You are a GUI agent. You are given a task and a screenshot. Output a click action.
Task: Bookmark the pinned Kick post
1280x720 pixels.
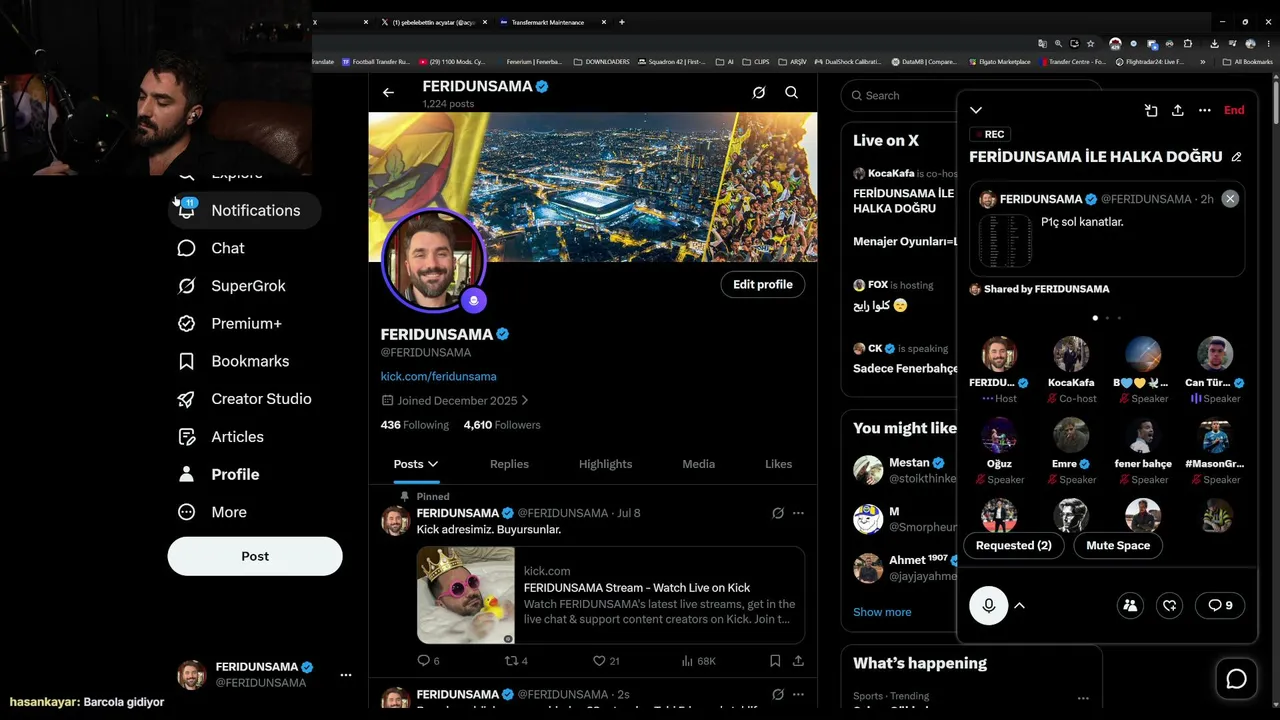click(775, 661)
